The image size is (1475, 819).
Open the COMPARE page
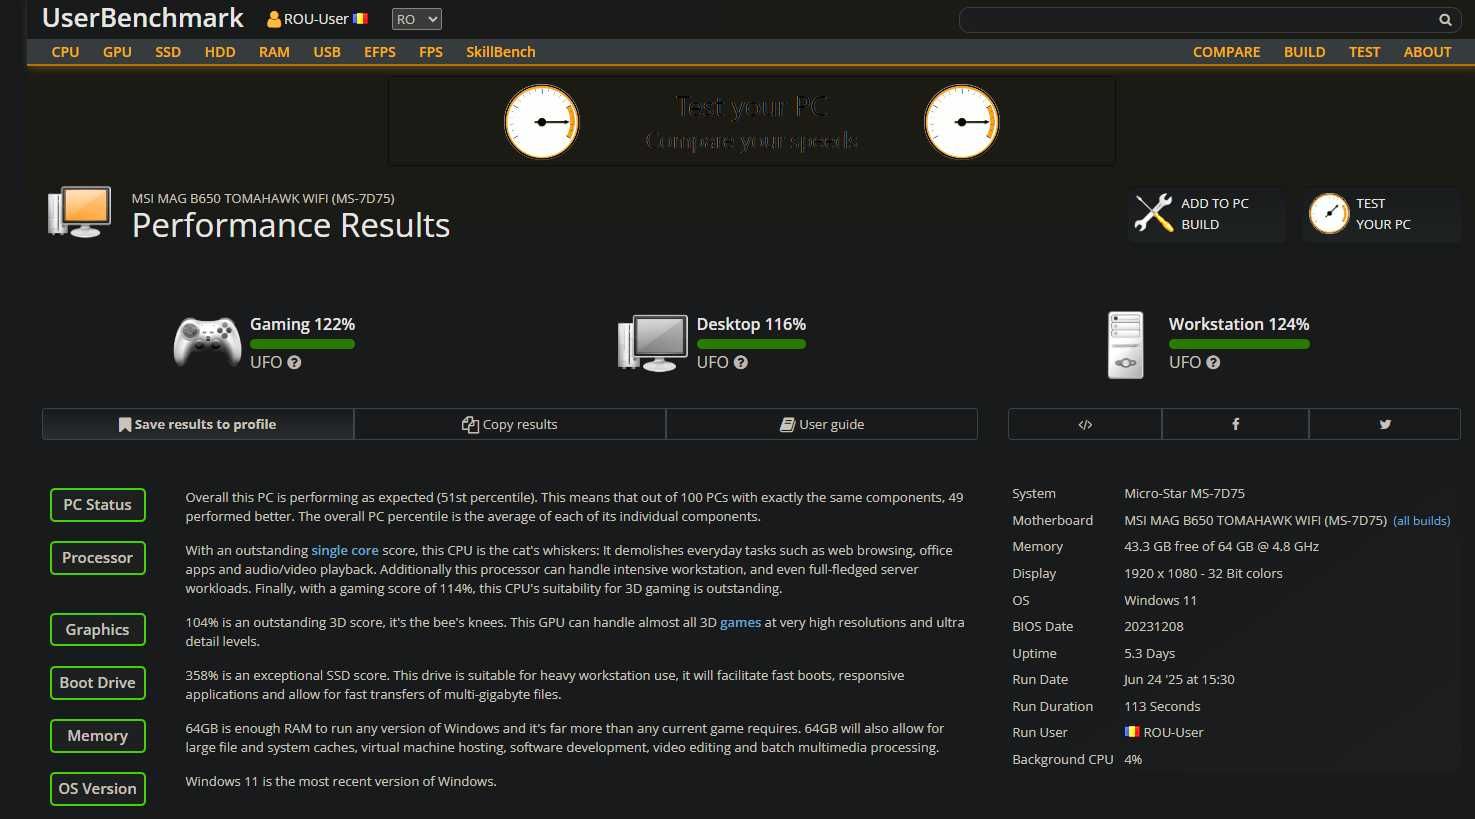(1227, 52)
